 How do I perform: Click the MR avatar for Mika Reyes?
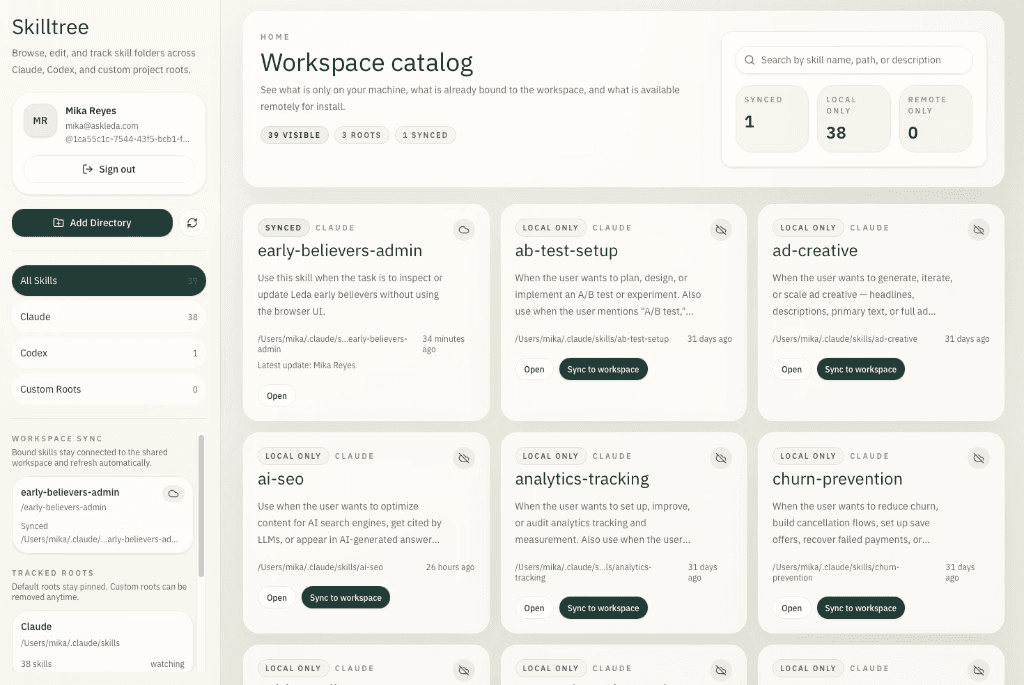(39, 120)
